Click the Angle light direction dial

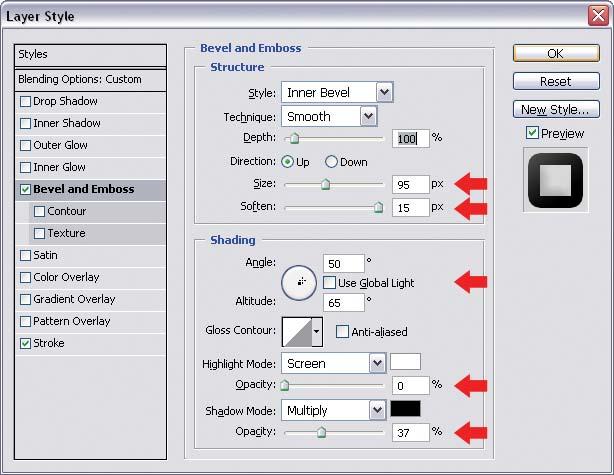299,283
